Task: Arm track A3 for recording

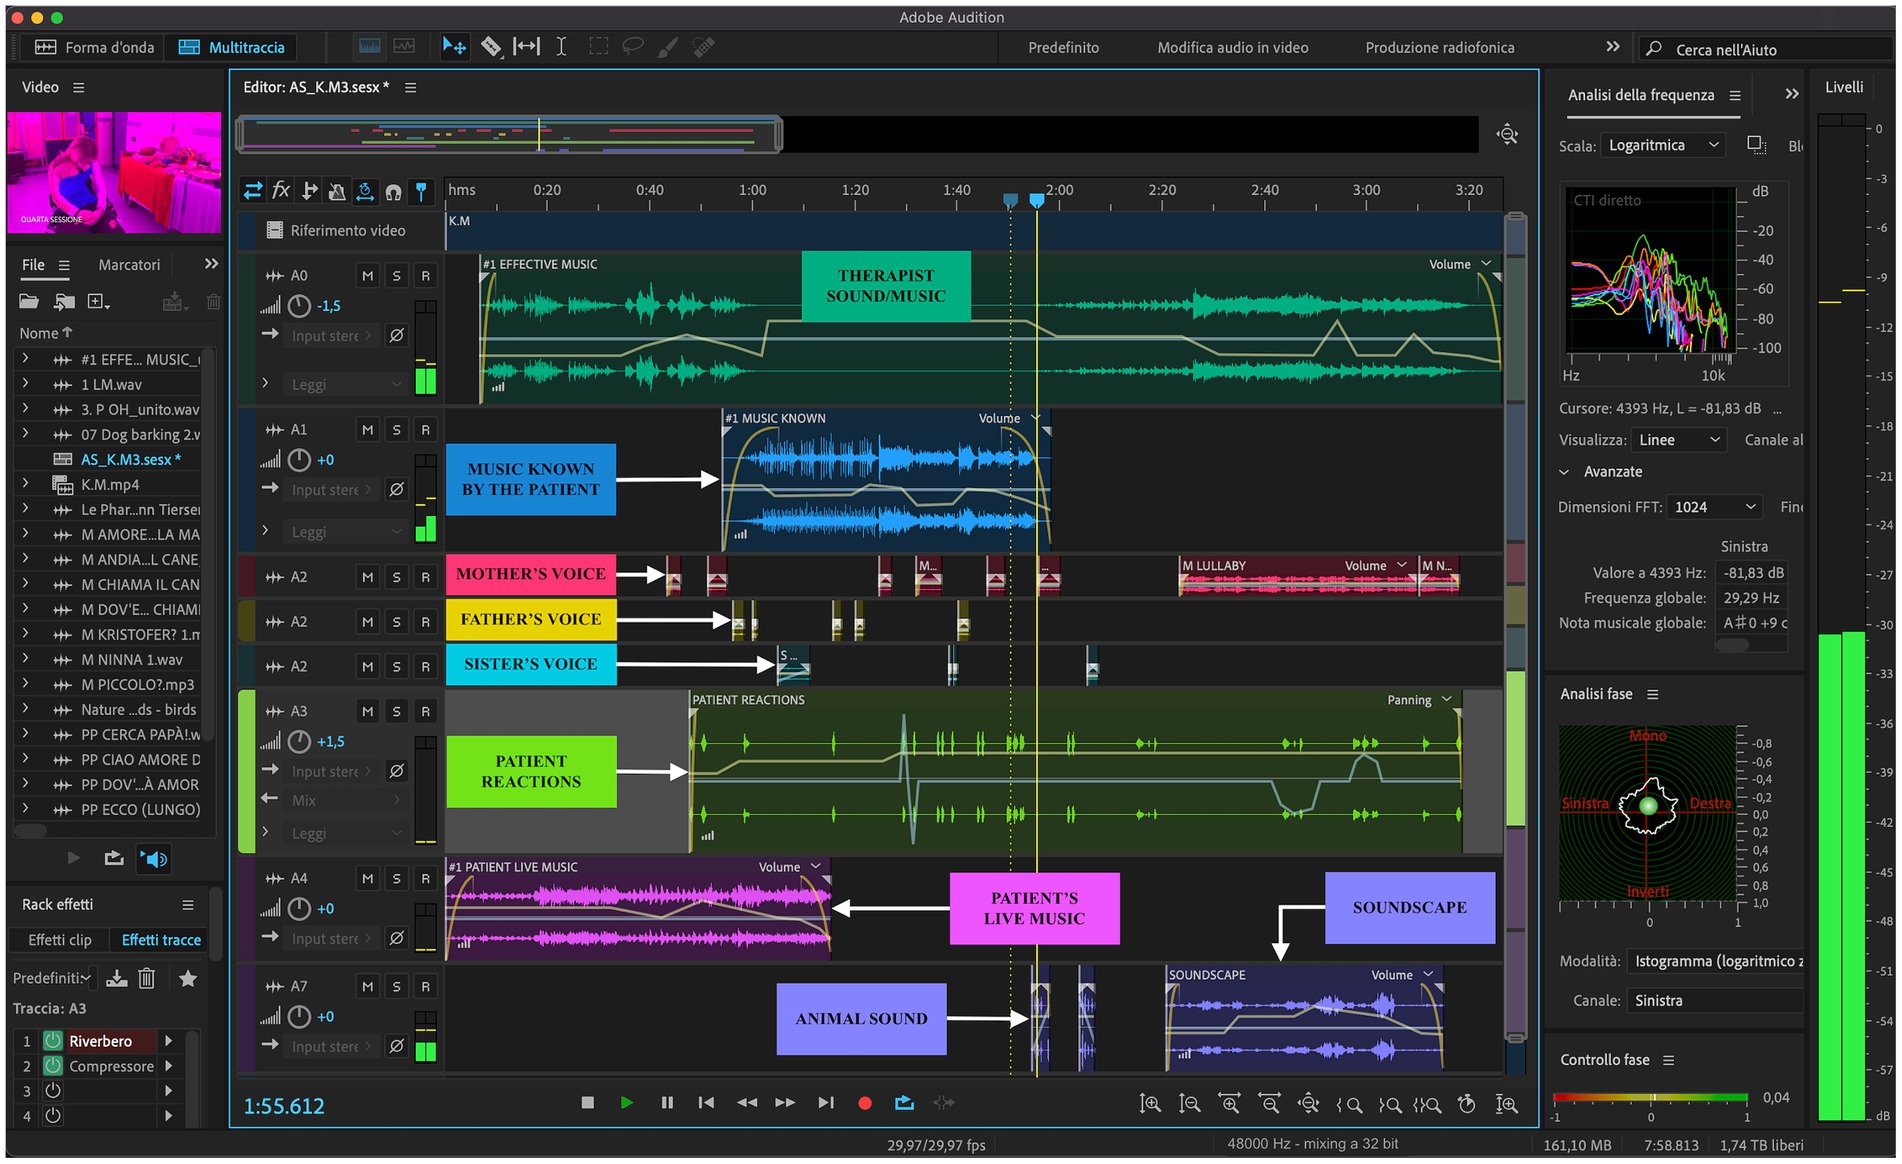Action: pyautogui.click(x=425, y=711)
